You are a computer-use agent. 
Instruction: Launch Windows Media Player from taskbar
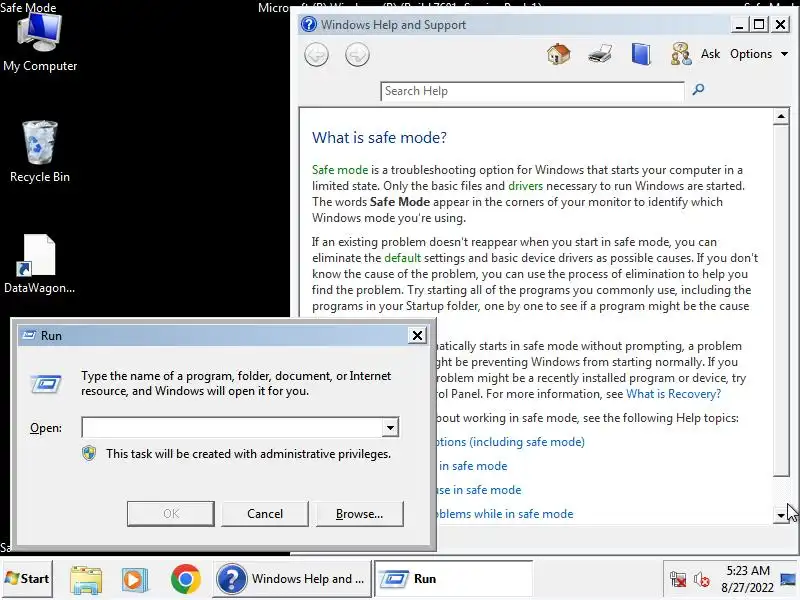[x=135, y=580]
